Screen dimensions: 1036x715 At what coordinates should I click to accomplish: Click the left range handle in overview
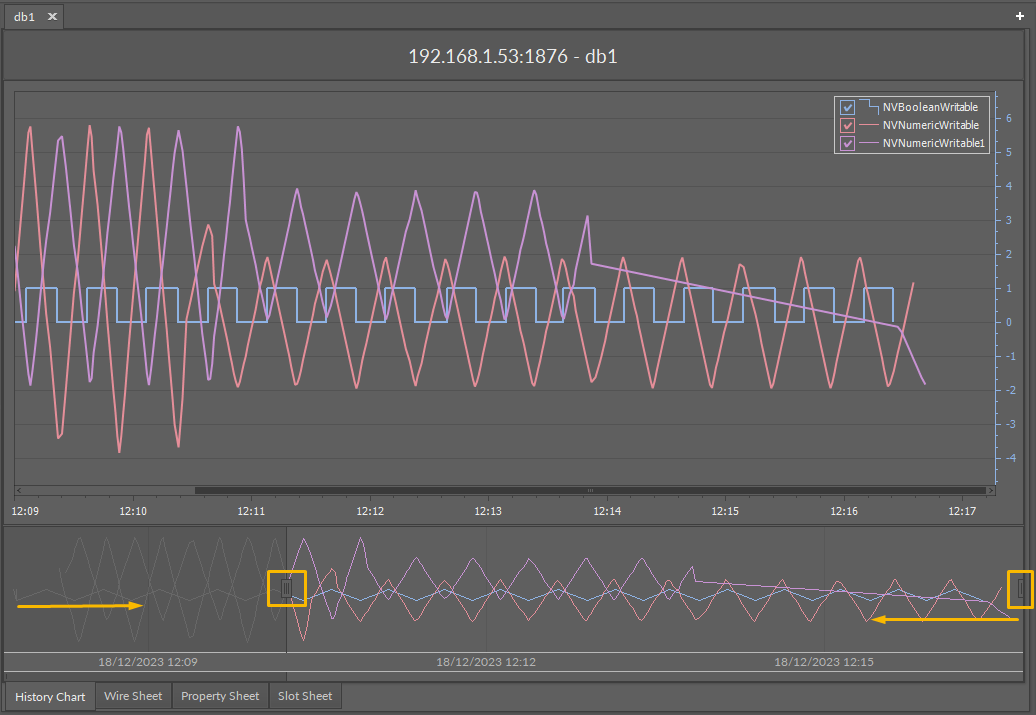click(286, 589)
